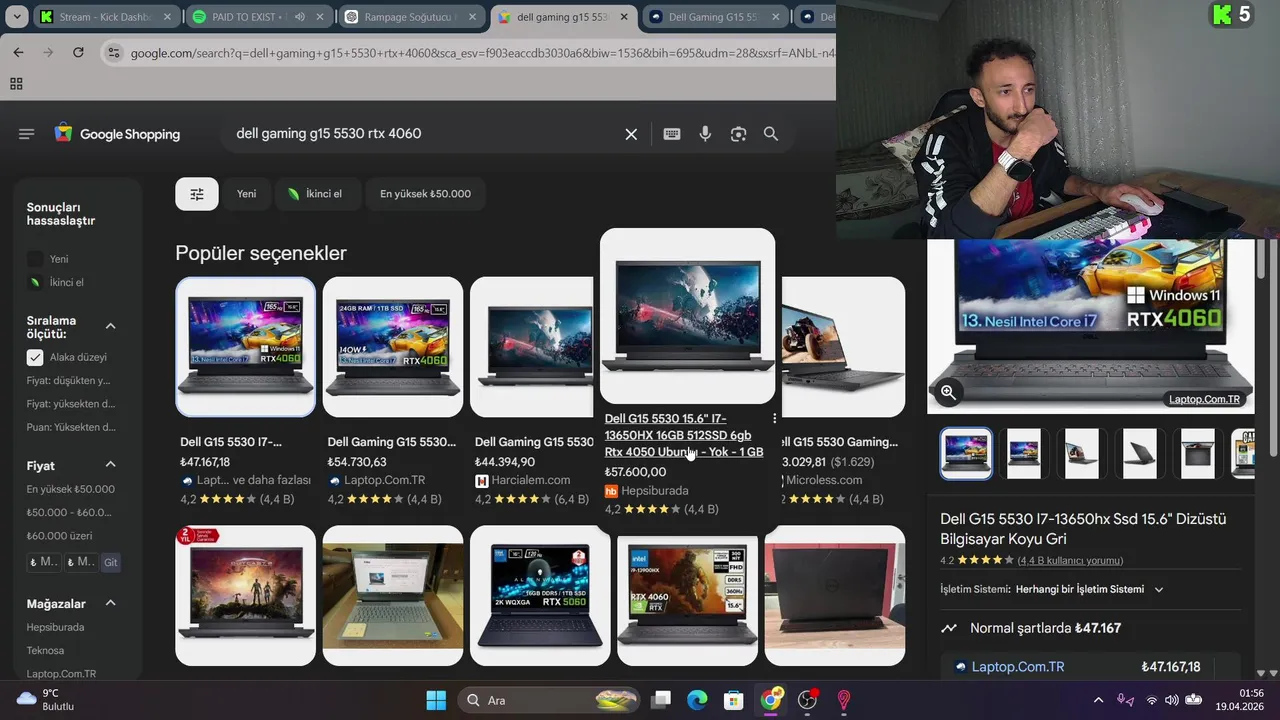Check the Yeni checkbox in sidebar
The image size is (1280, 720).
tap(35, 259)
